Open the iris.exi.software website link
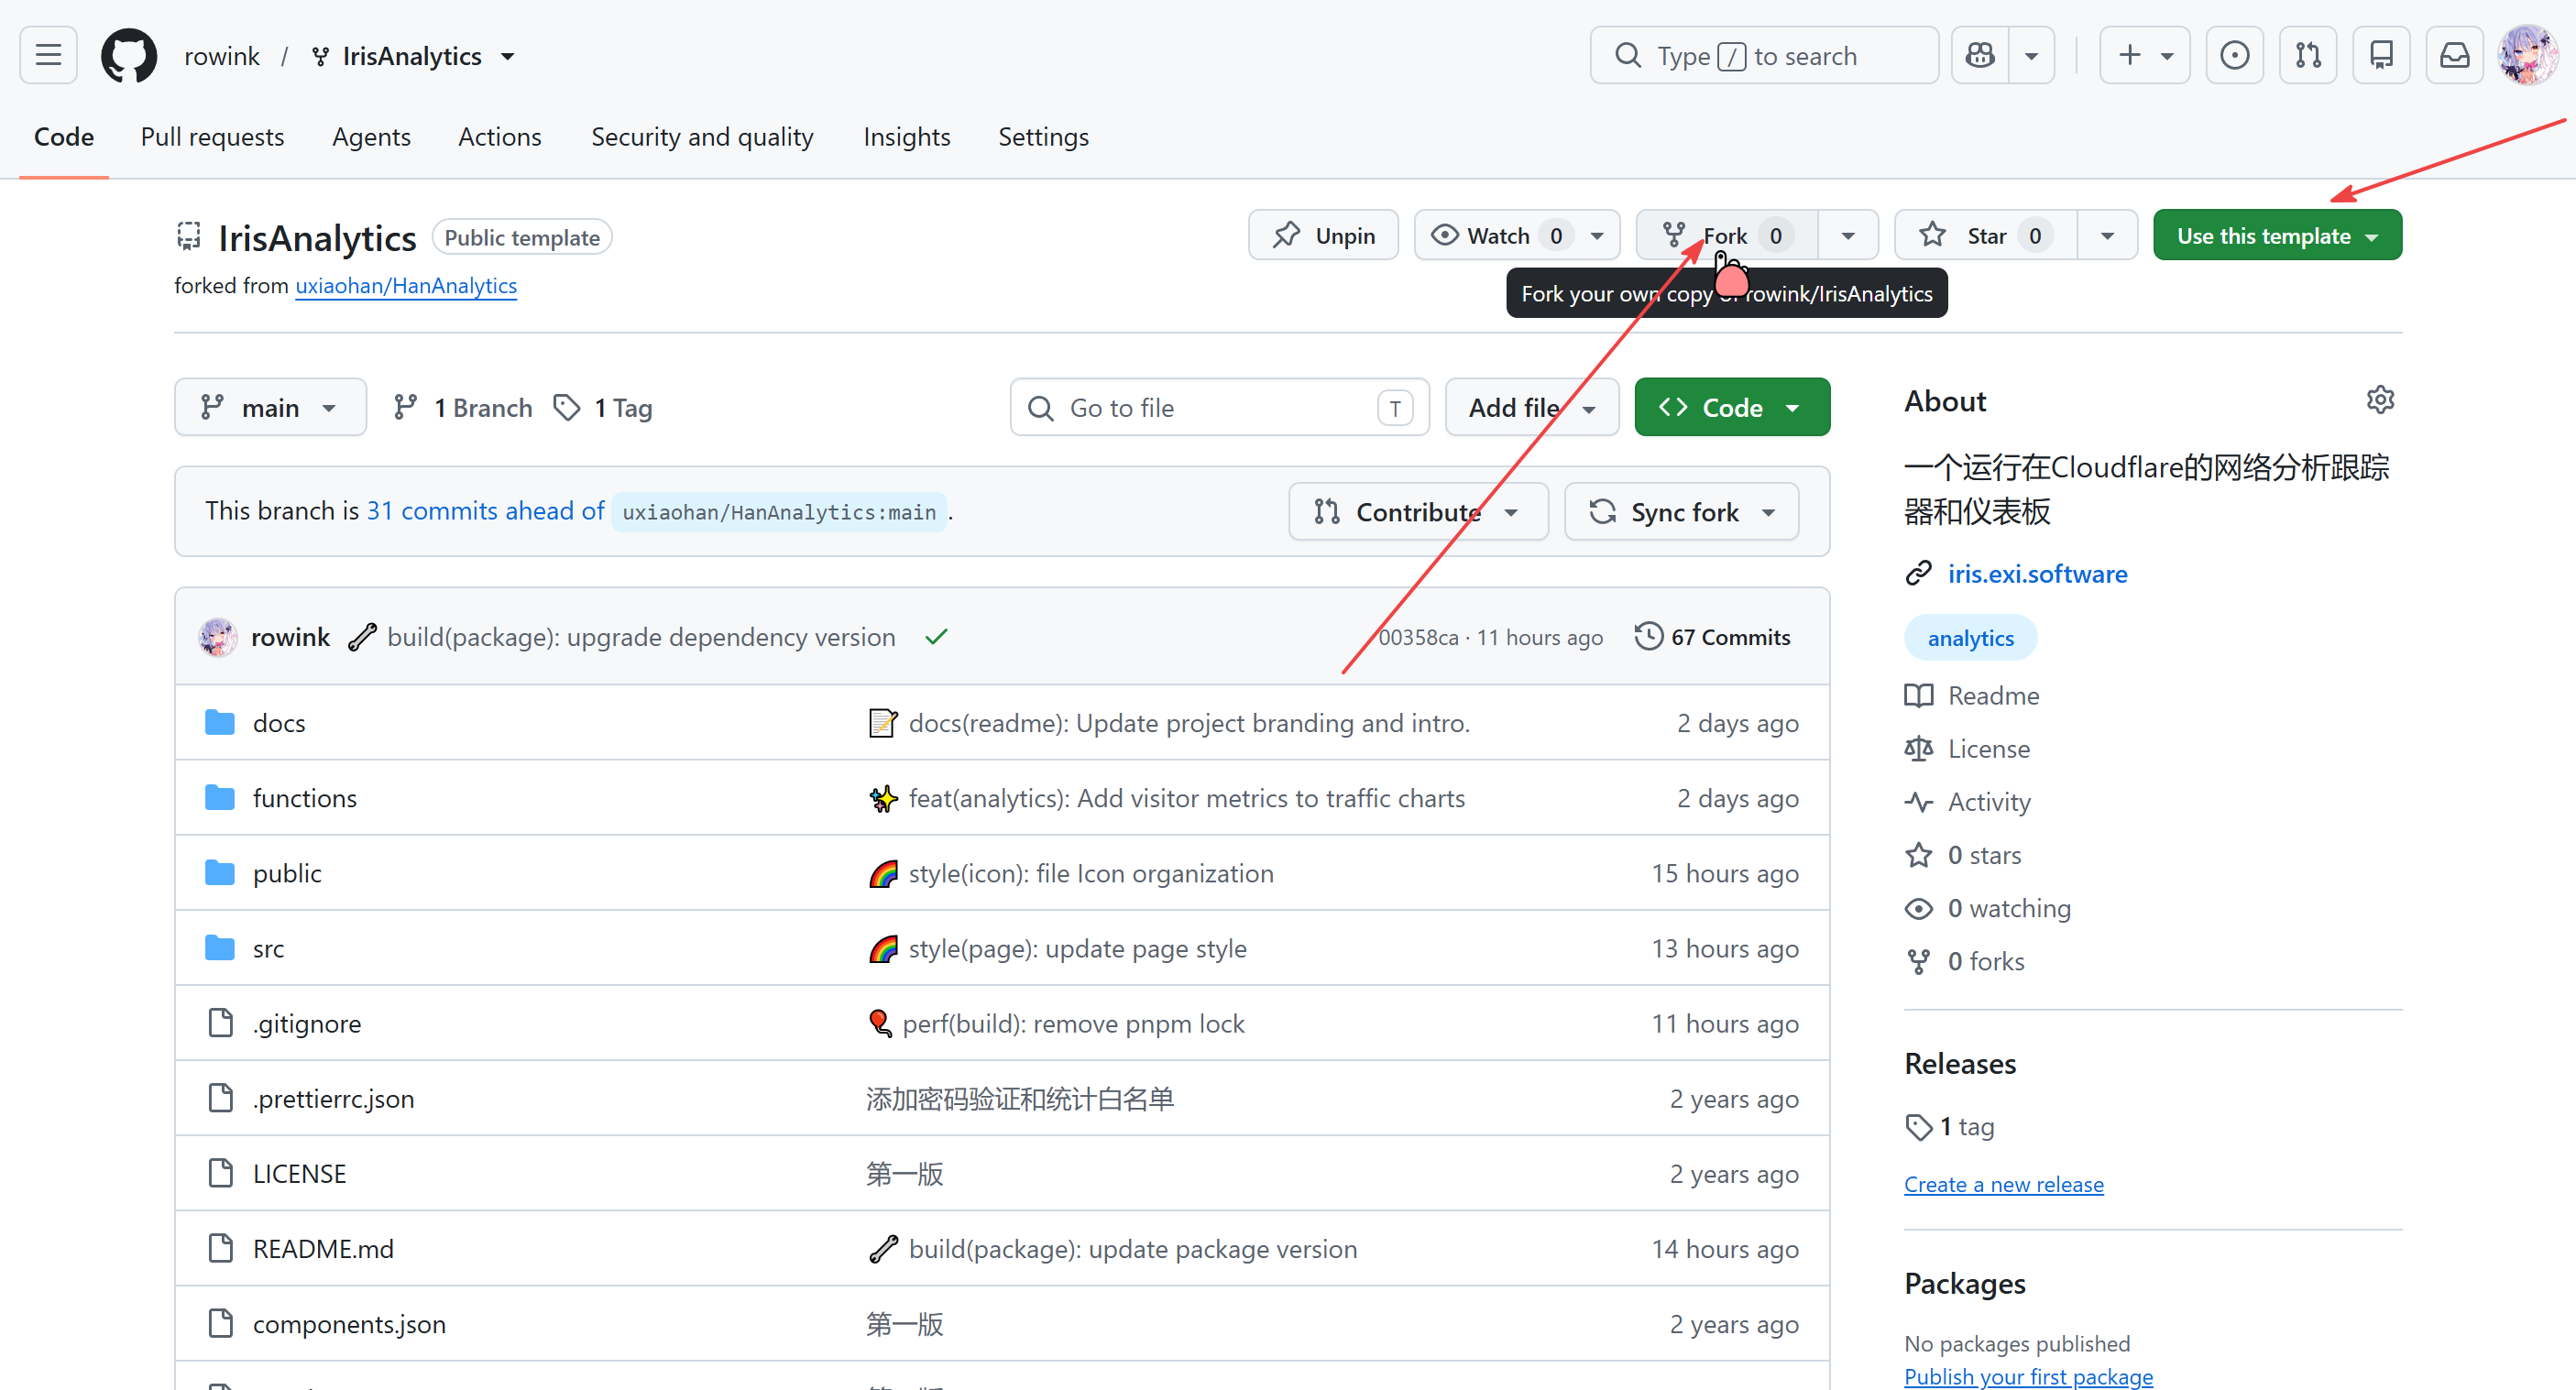The image size is (2576, 1390). [x=2037, y=574]
